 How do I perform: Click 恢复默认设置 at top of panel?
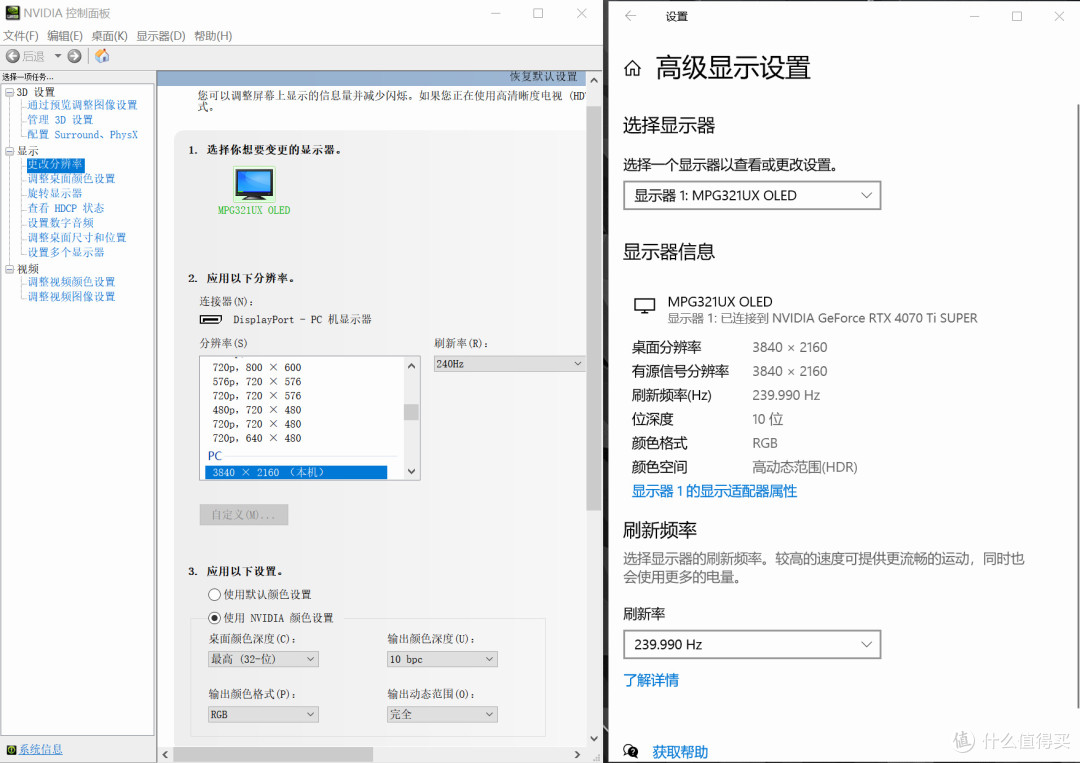coord(543,76)
